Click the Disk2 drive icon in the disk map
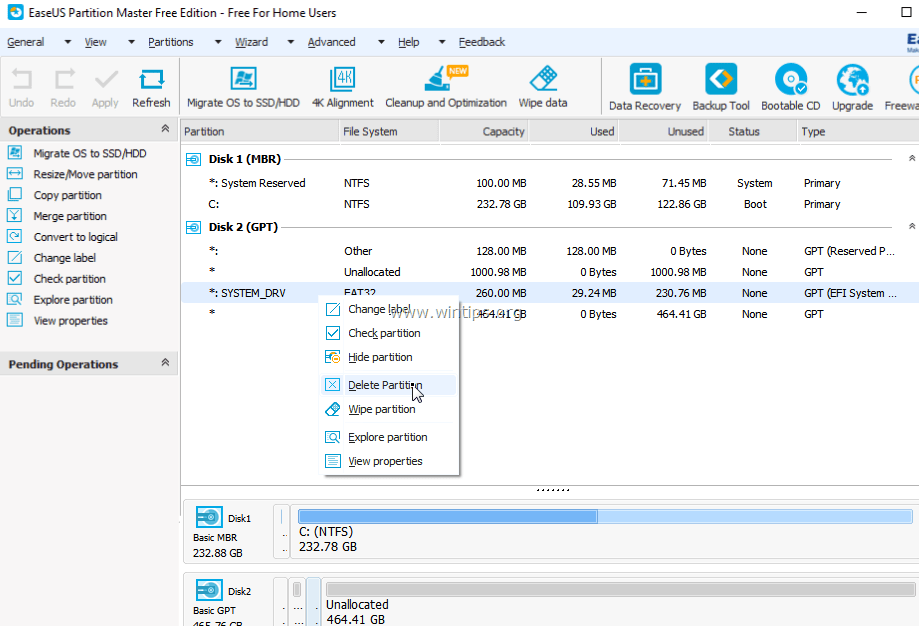The image size is (919, 626). coord(209,590)
